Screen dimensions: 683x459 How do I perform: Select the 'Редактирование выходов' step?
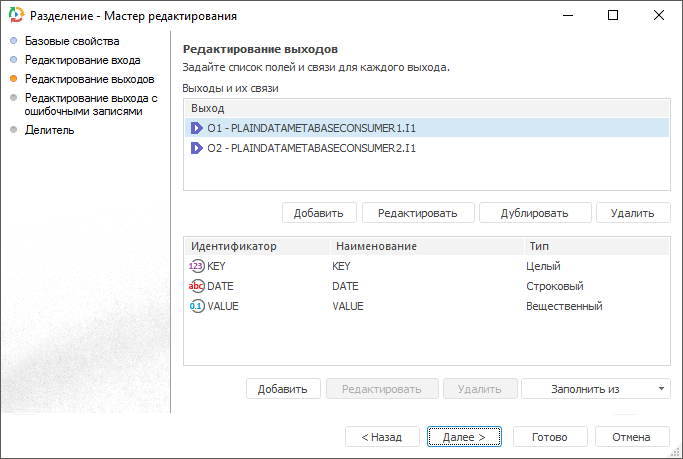(89, 78)
